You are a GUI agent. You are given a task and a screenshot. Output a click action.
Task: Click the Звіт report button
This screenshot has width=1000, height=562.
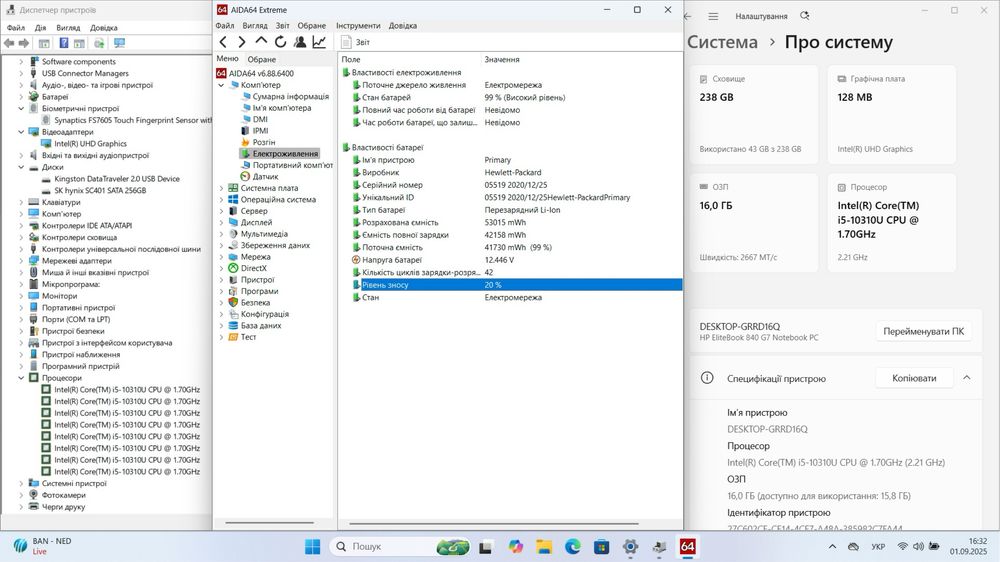[355, 42]
